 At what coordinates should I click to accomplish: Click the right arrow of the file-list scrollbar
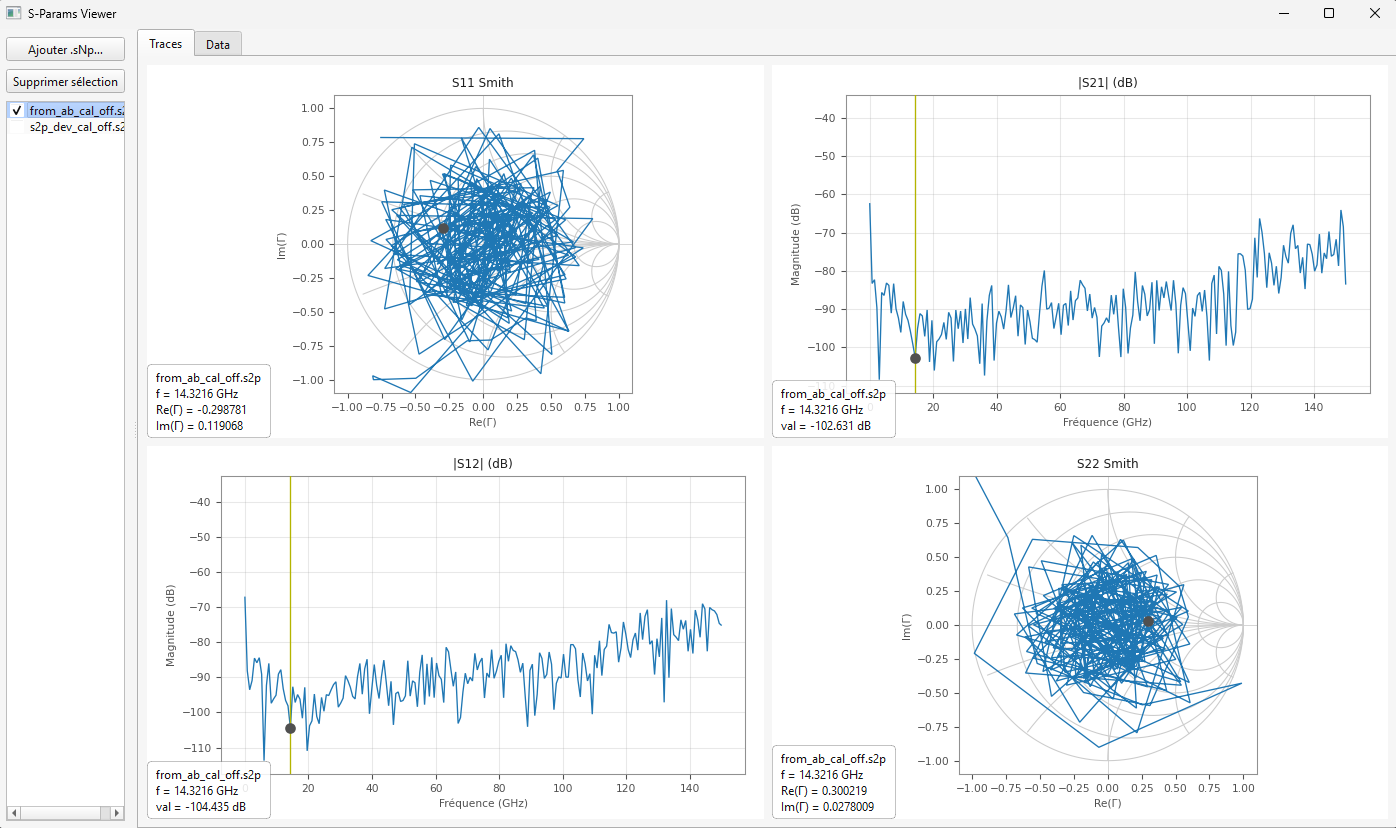(118, 813)
